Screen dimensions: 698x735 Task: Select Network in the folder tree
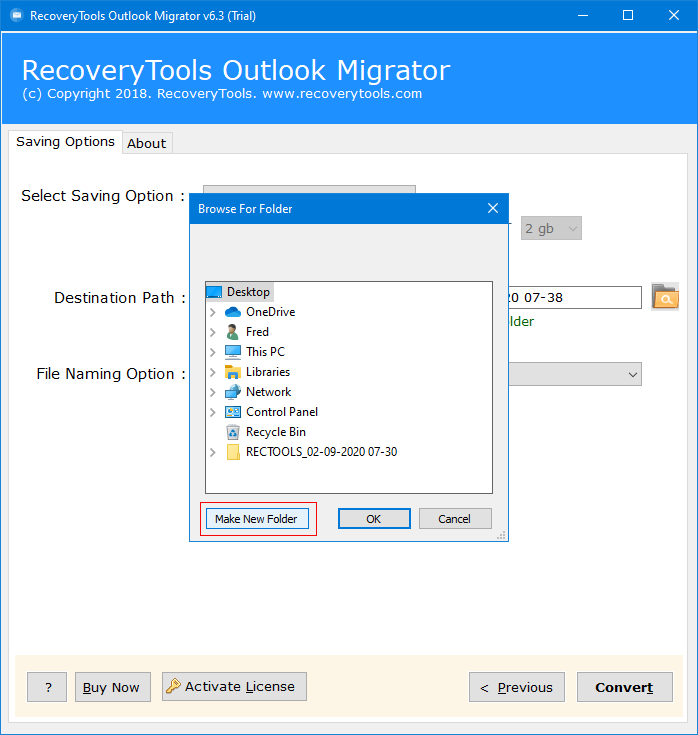tap(269, 392)
